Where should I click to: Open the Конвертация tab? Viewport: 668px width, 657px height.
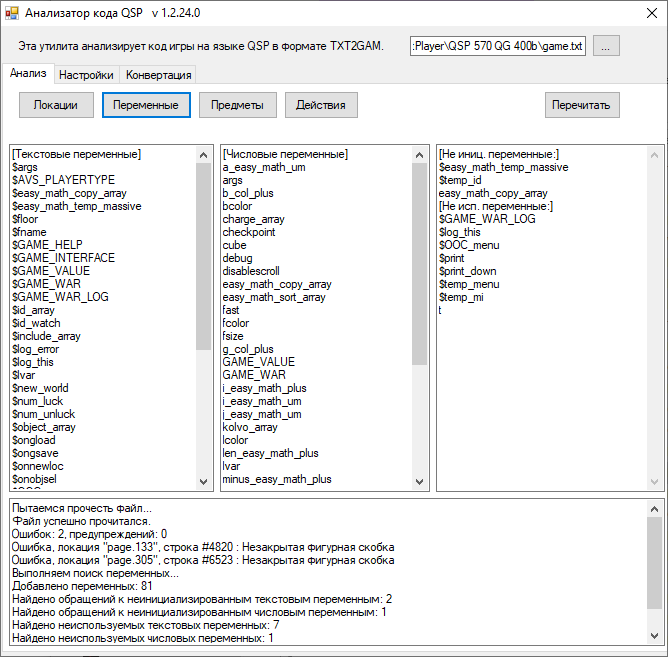[x=157, y=75]
